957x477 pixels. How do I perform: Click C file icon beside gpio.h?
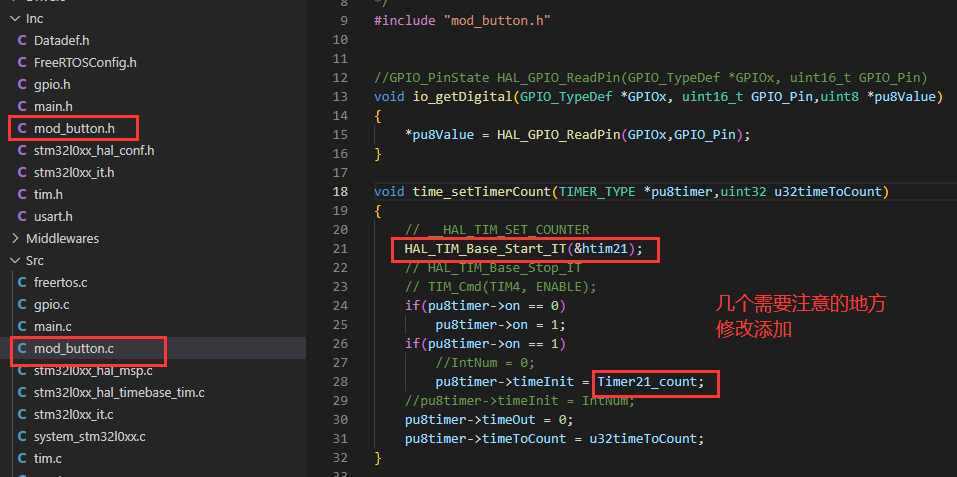(x=23, y=84)
